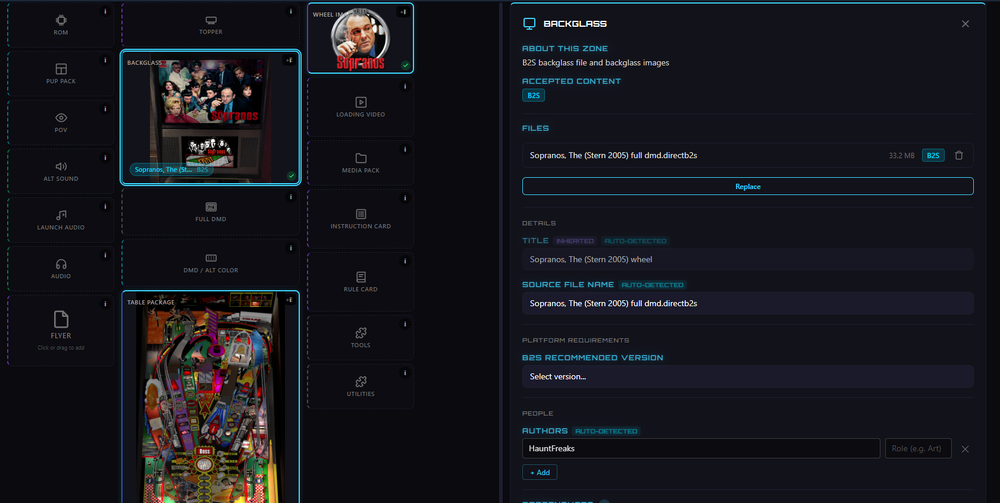Image resolution: width=1000 pixels, height=503 pixels.
Task: Click the Flyer document icon
Action: pyautogui.click(x=61, y=319)
